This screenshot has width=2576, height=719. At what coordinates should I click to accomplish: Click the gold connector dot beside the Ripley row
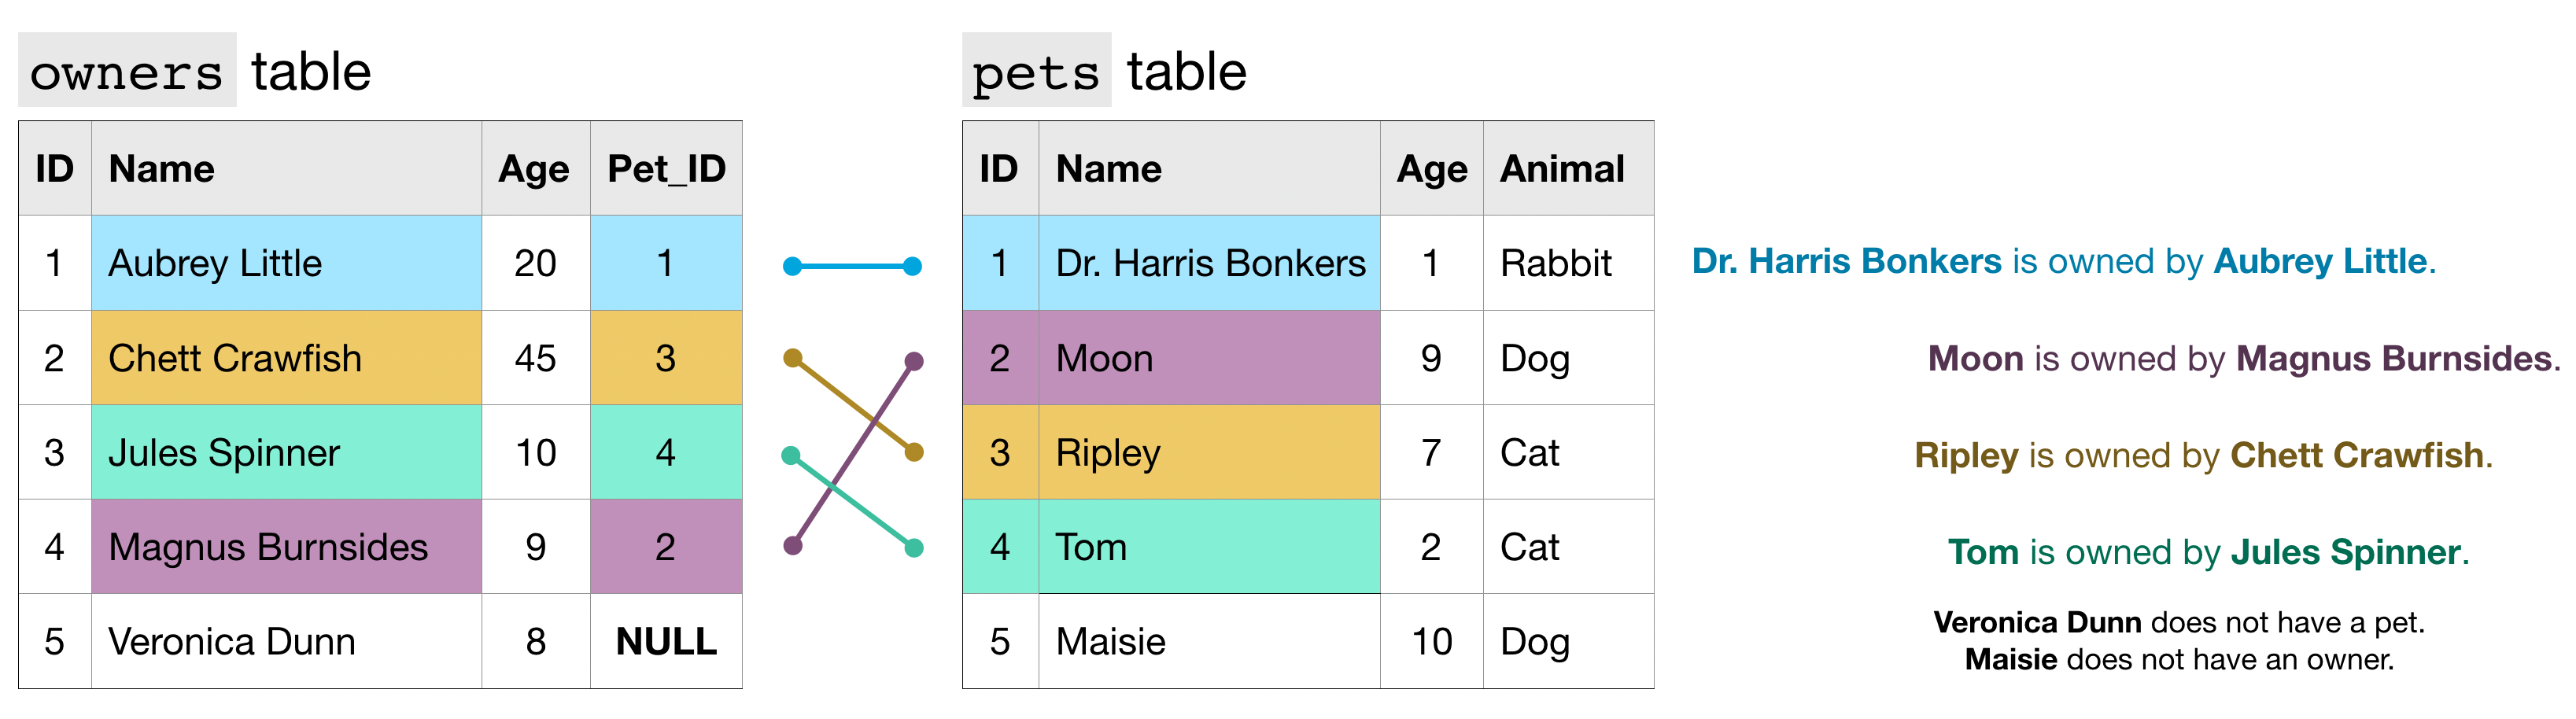pos(913,453)
